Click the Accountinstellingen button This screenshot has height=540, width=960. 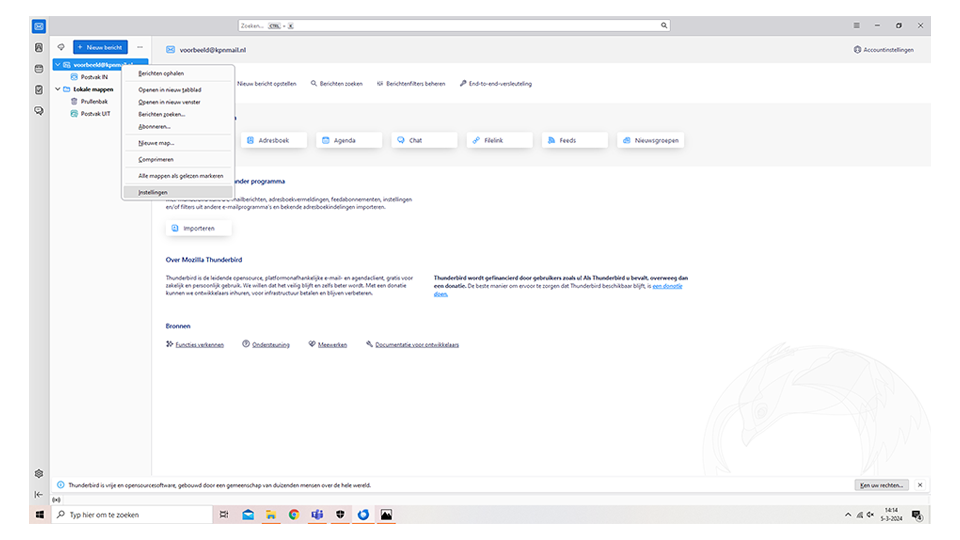[883, 50]
